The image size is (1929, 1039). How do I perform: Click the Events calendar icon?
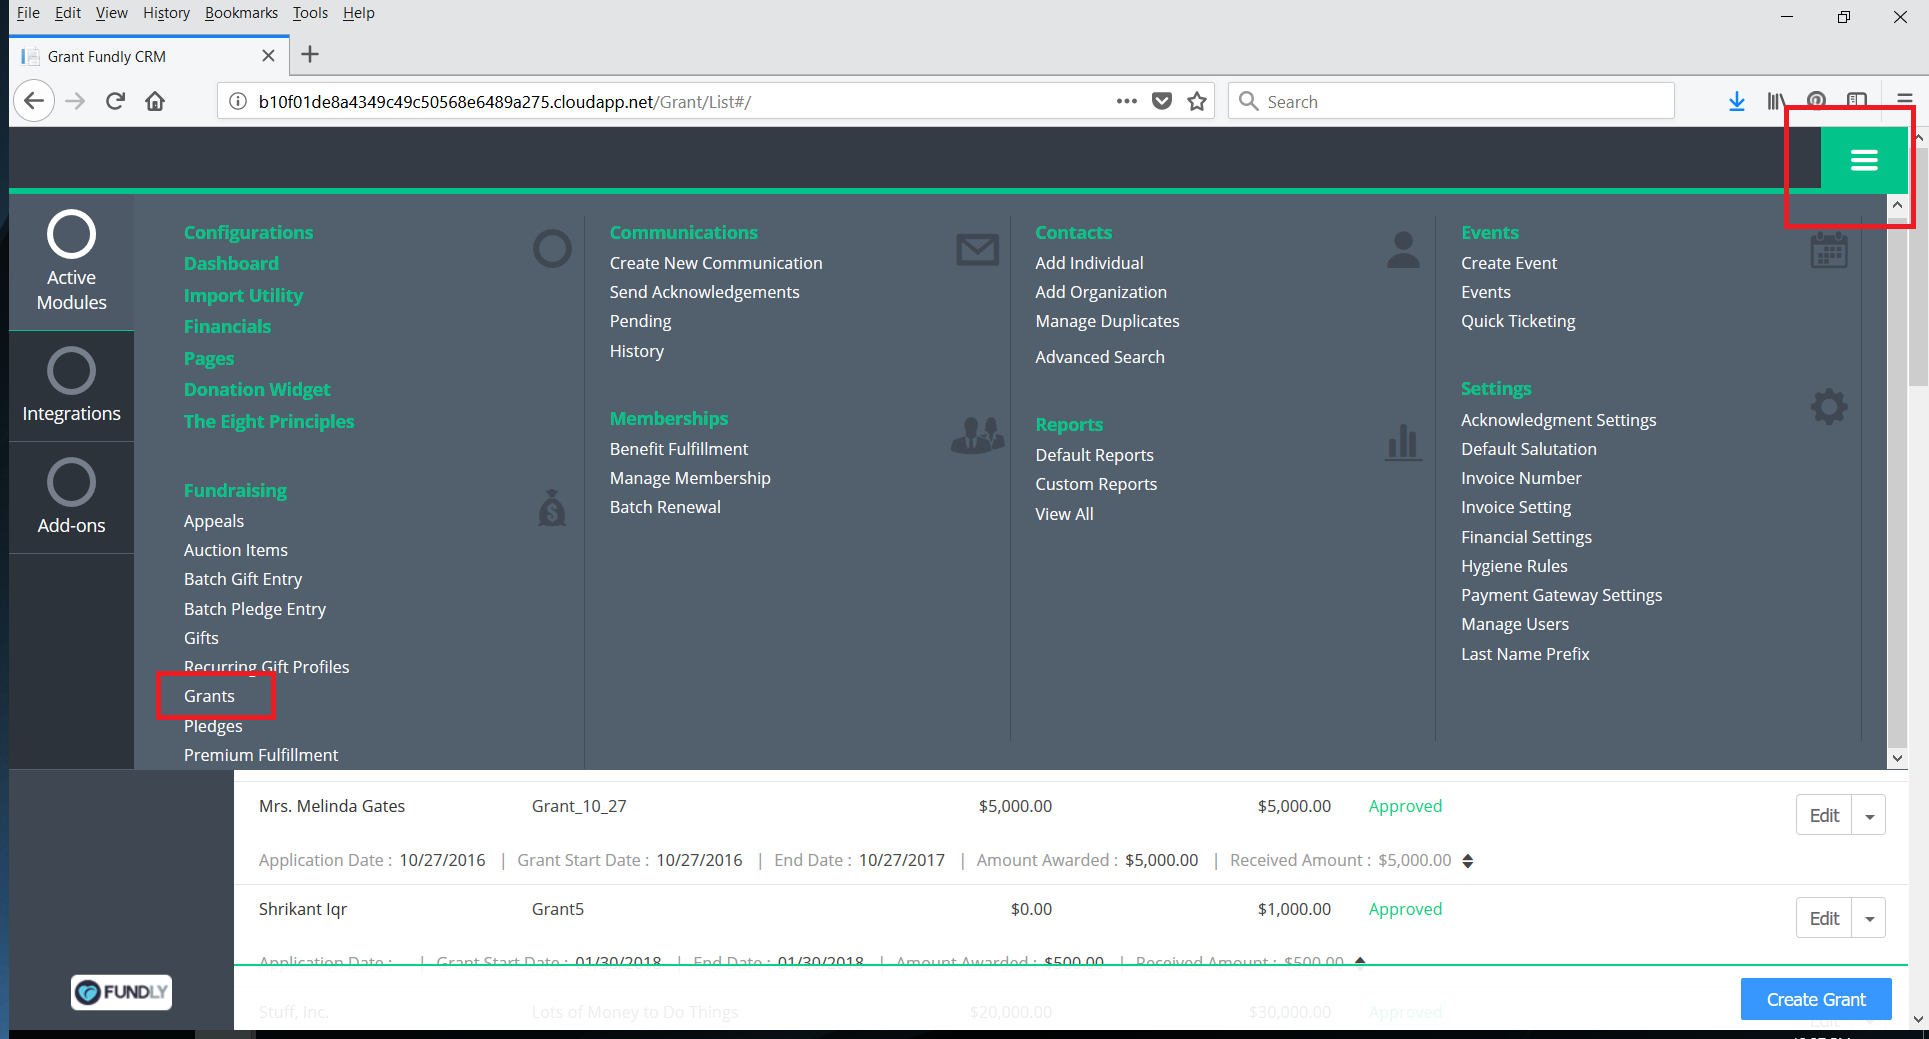(x=1828, y=250)
